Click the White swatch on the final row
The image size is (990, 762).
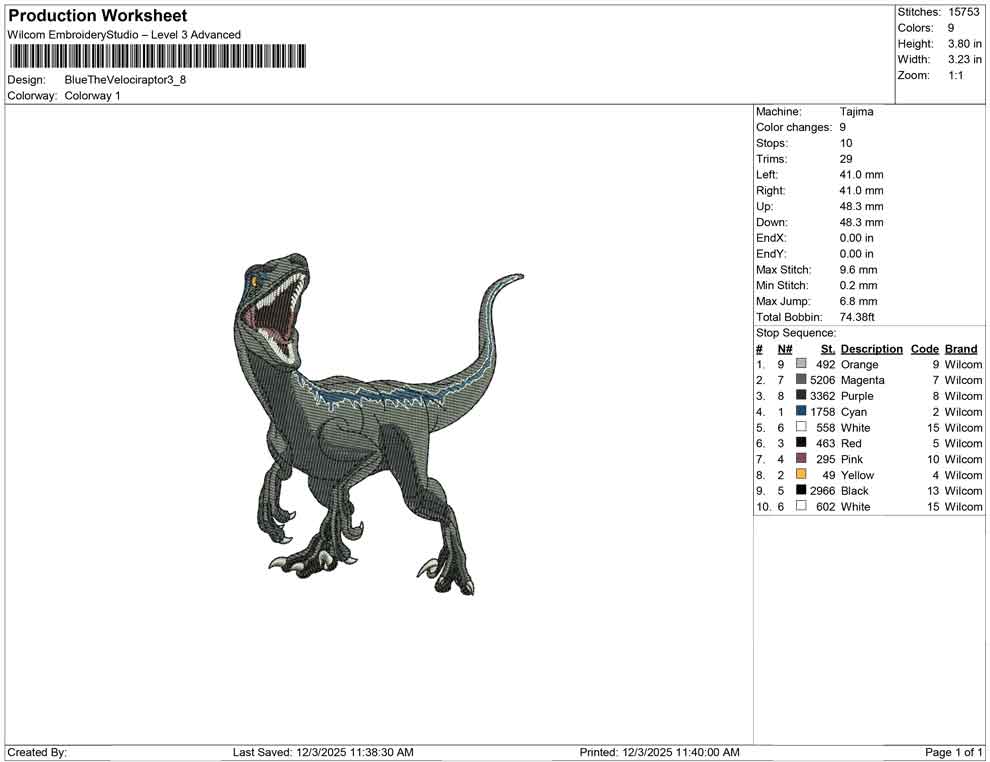pyautogui.click(x=799, y=507)
